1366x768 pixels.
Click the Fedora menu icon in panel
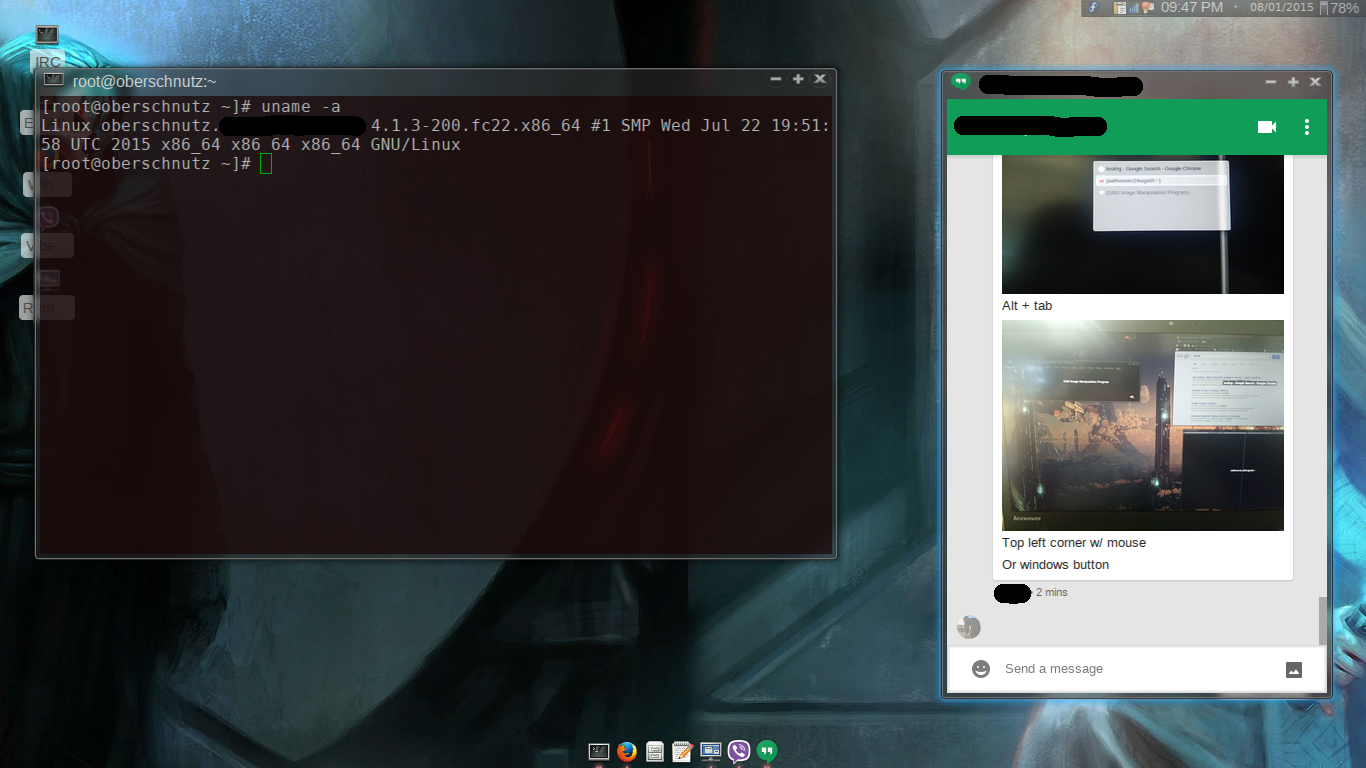pyautogui.click(x=1094, y=8)
